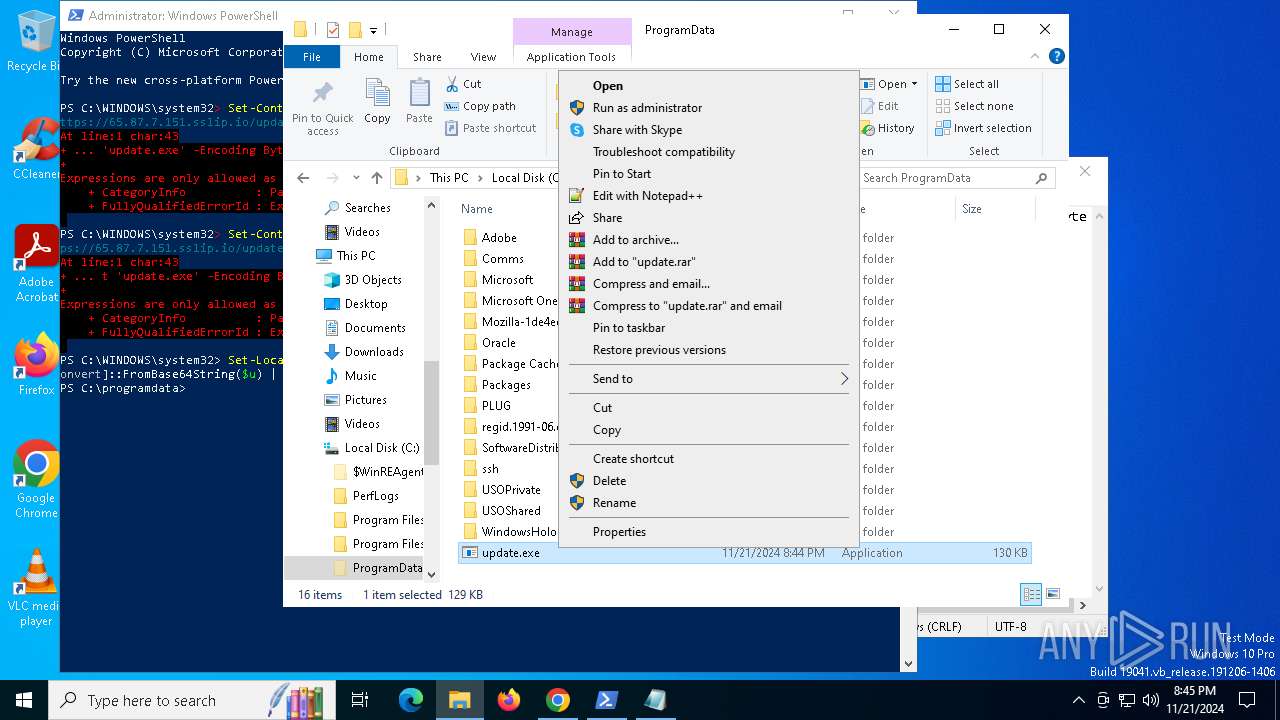Click the Back navigation arrow

tap(304, 178)
